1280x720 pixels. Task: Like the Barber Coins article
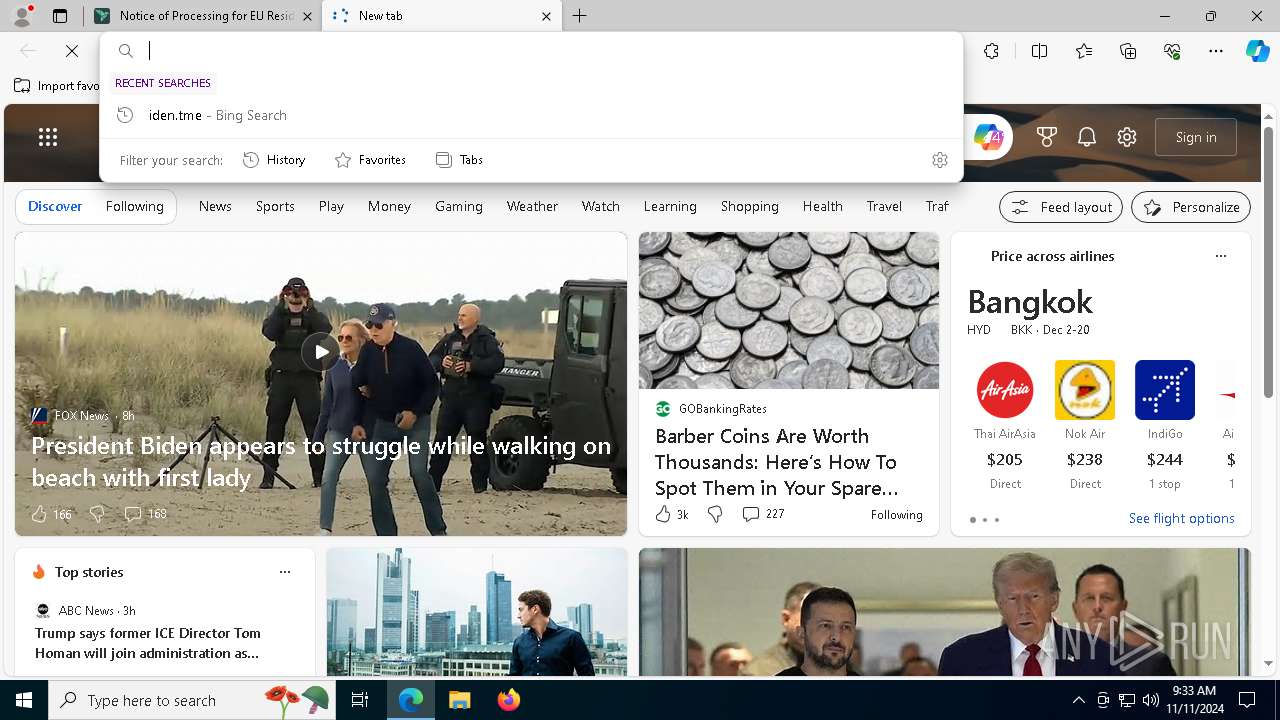672,514
